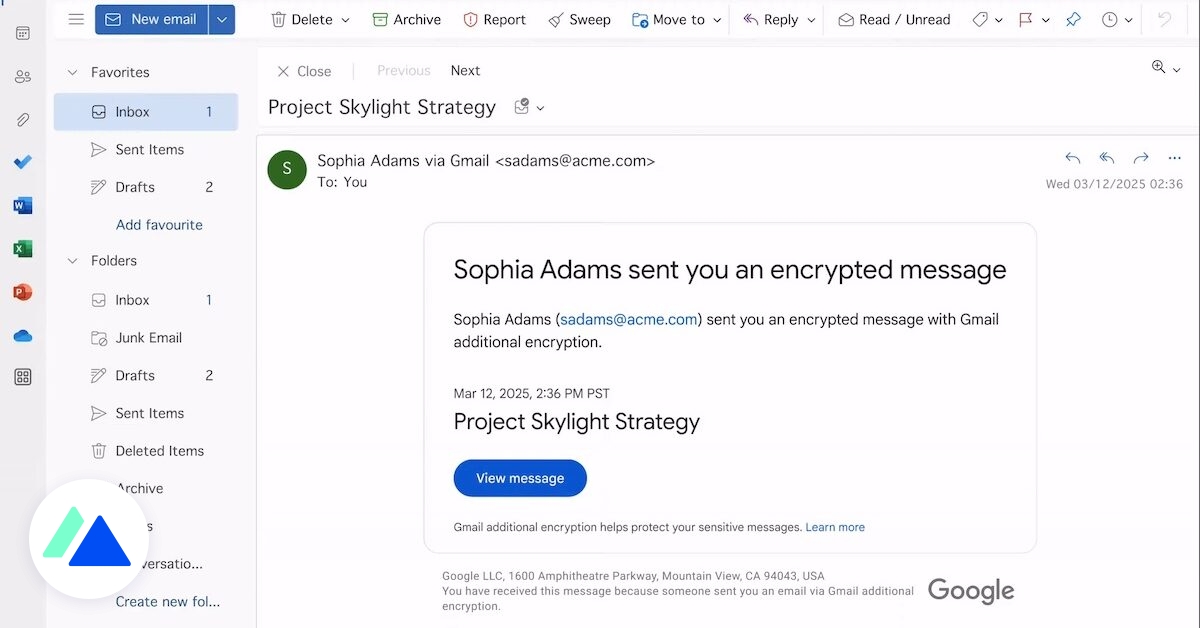Viewport: 1200px width, 628px height.
Task: Open the Word app icon in sidebar
Action: point(23,206)
